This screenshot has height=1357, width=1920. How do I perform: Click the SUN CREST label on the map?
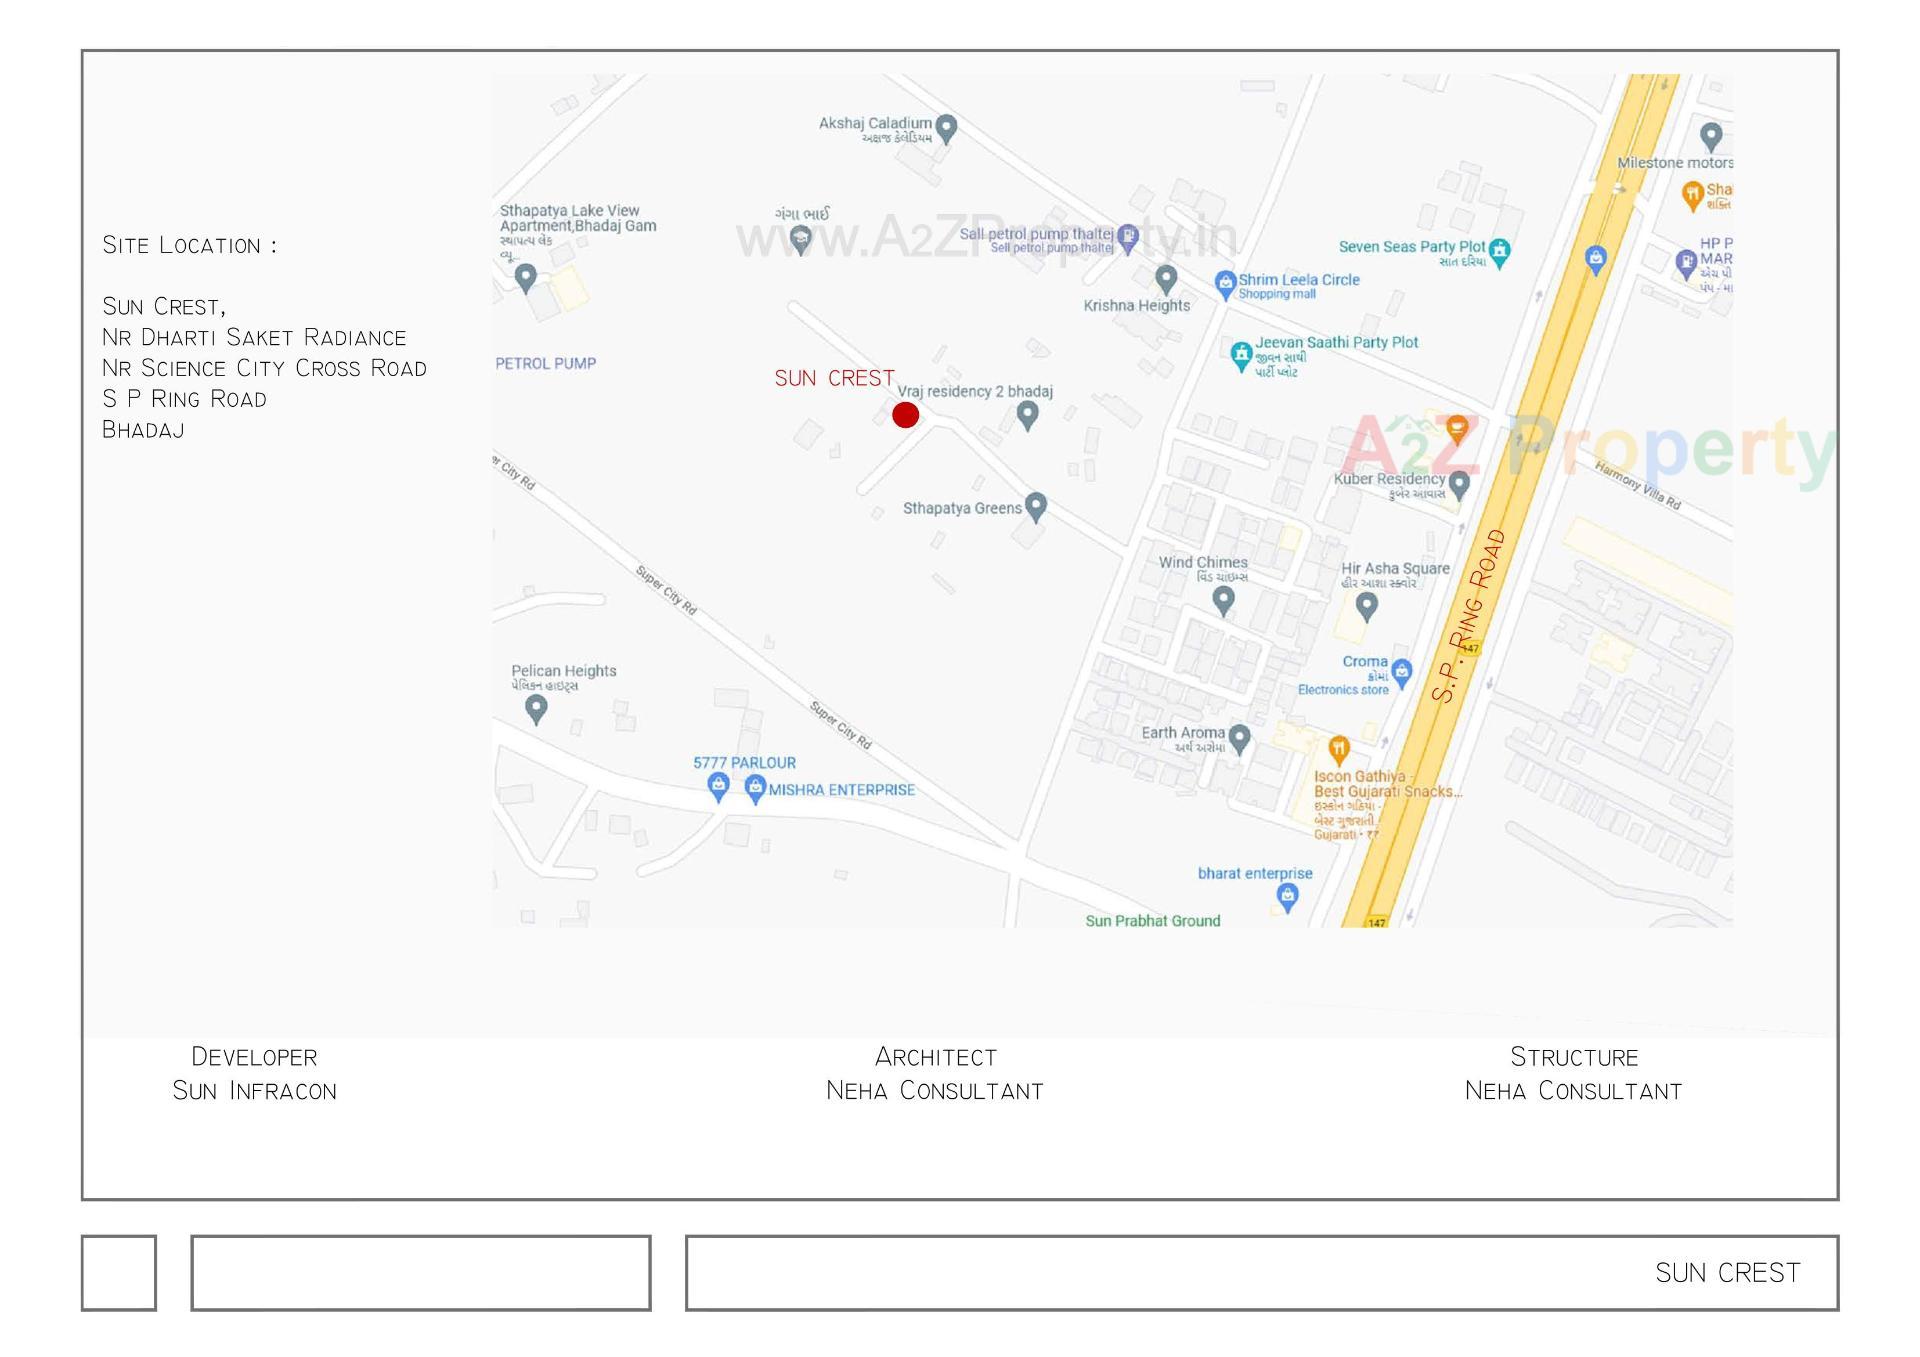pyautogui.click(x=834, y=378)
